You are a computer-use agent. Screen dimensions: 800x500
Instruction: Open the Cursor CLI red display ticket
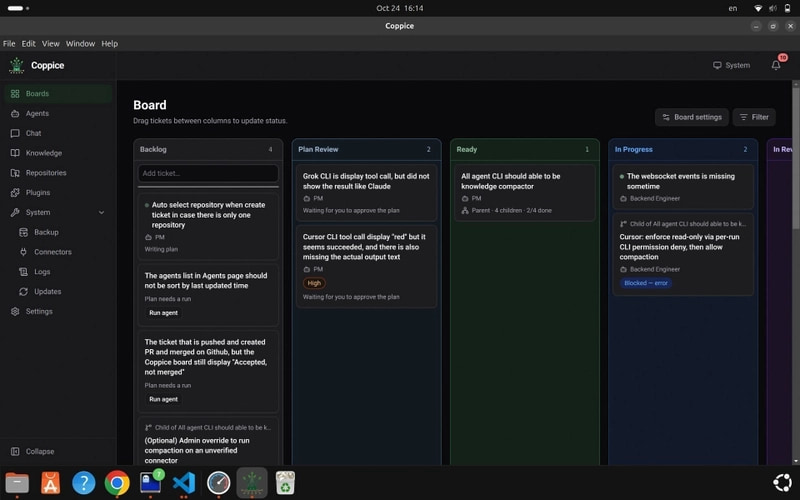pos(366,266)
